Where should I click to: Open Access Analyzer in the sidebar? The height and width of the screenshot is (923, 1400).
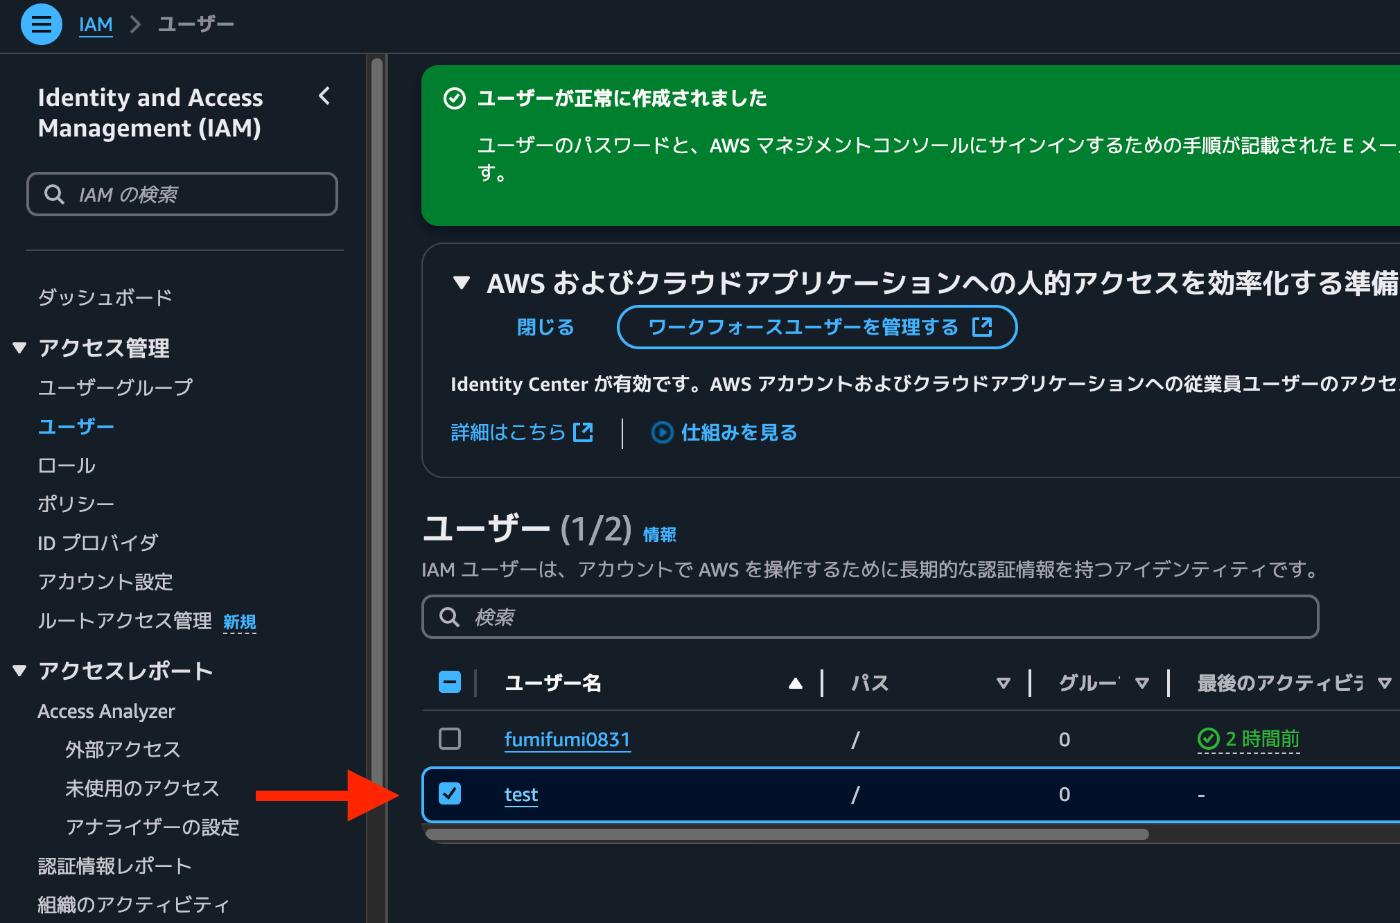tap(106, 711)
